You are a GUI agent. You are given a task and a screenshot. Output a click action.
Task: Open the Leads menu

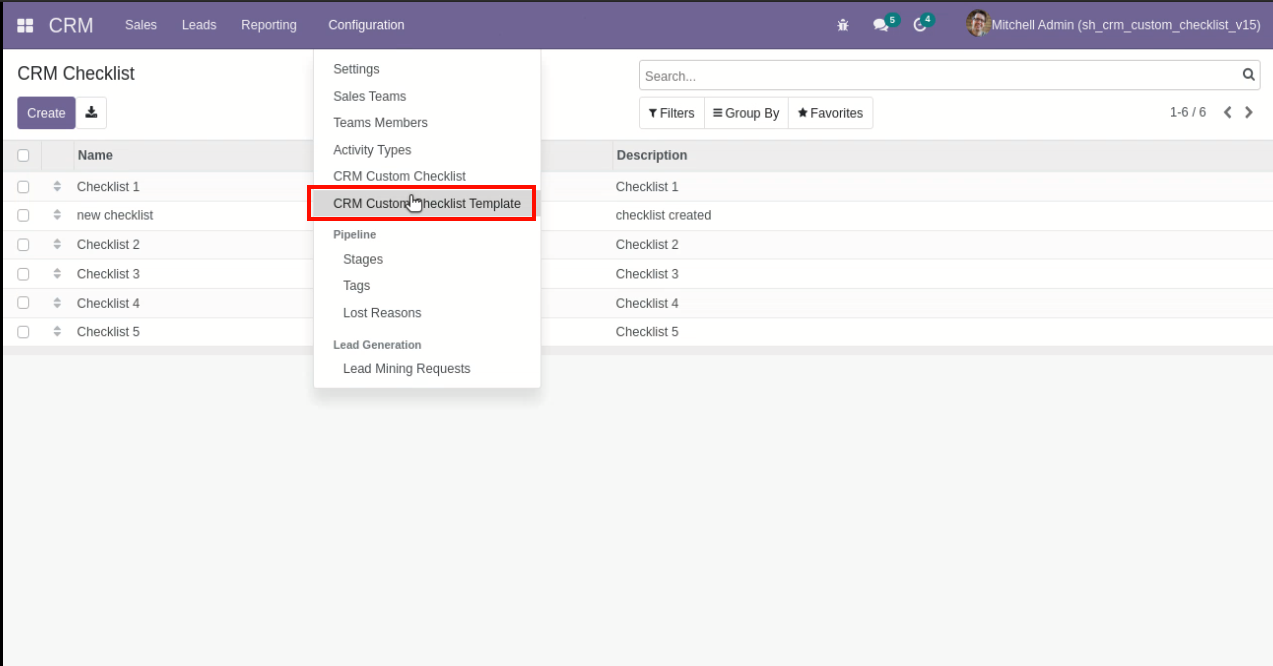199,25
